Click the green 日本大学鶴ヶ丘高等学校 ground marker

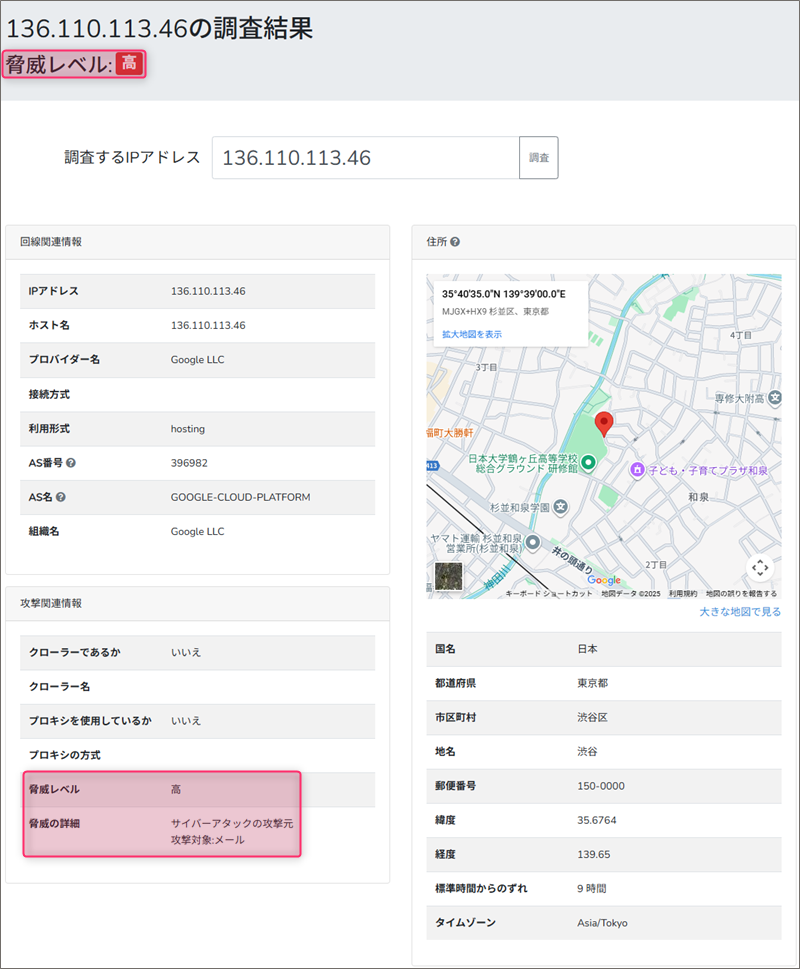point(588,462)
